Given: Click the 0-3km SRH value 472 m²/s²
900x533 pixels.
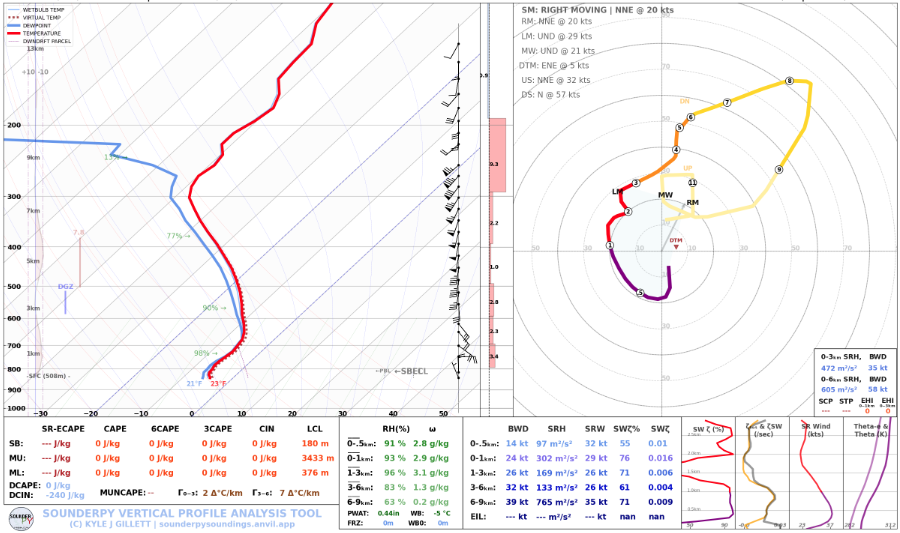Looking at the screenshot, I should tap(839, 368).
